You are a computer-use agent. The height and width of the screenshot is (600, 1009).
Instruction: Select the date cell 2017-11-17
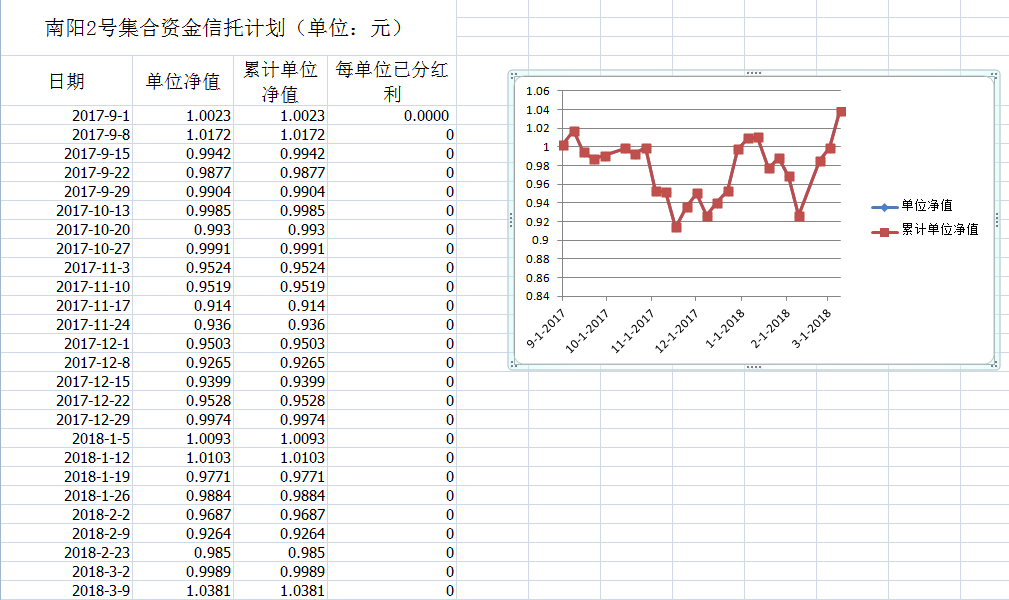tap(93, 306)
